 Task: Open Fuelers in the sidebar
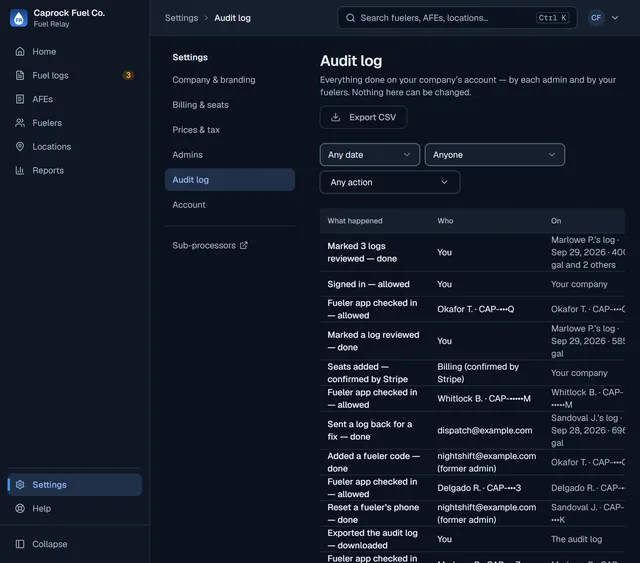[74, 122]
